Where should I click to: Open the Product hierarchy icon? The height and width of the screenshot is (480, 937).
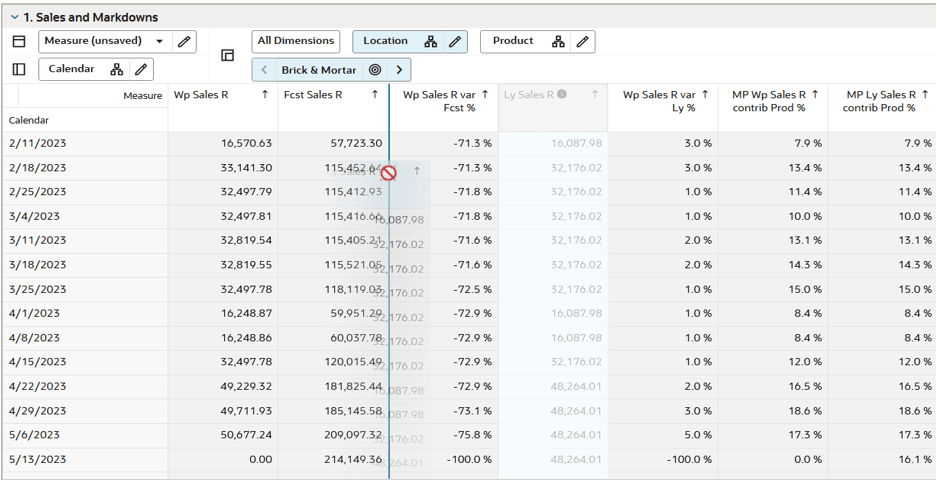click(x=559, y=41)
